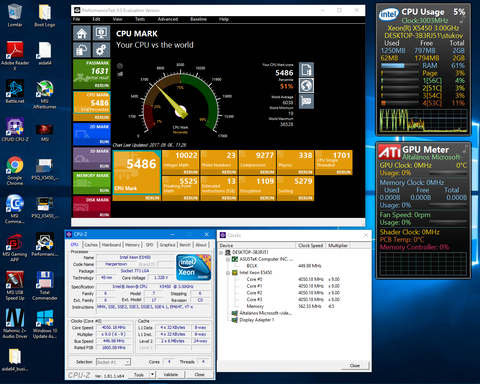The height and width of the screenshot is (384, 480).
Task: Collapse the DESKTOP-3B3RJ51 tree node
Action: [221, 253]
